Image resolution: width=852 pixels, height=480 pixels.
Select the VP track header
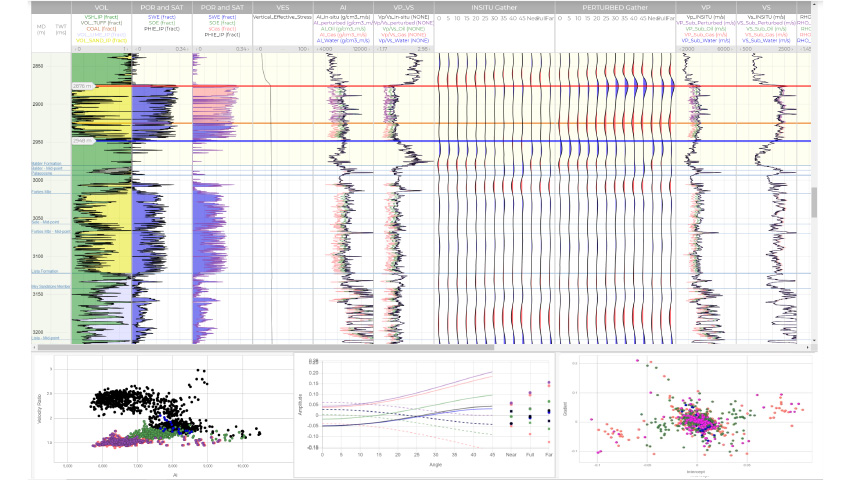tap(706, 8)
